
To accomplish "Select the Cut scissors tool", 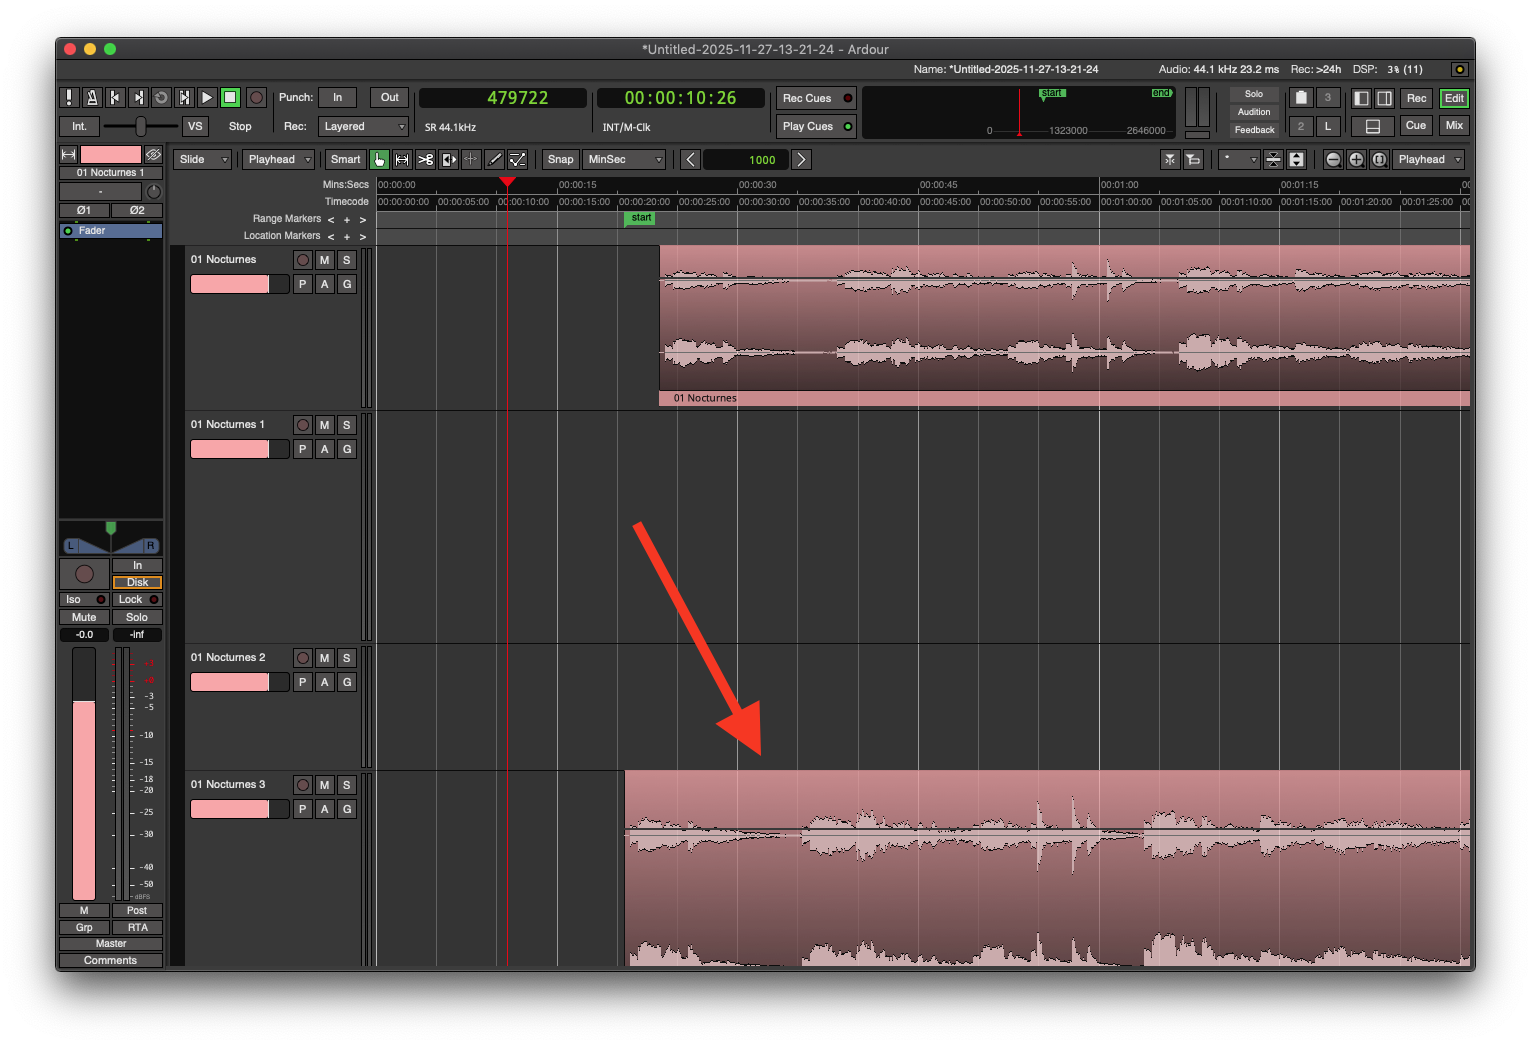I will [425, 160].
